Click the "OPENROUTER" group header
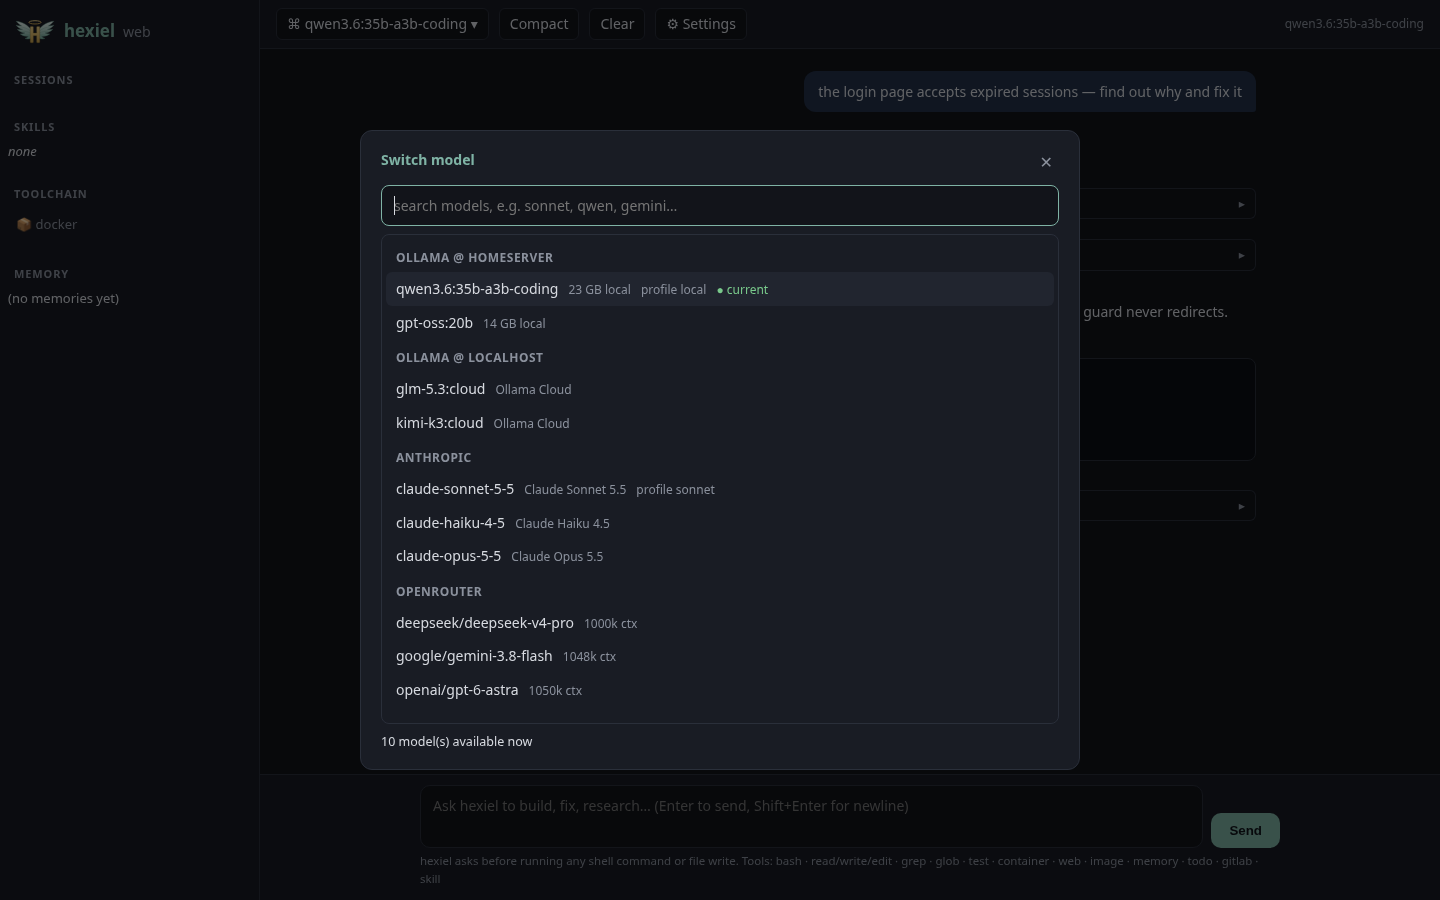 point(439,592)
